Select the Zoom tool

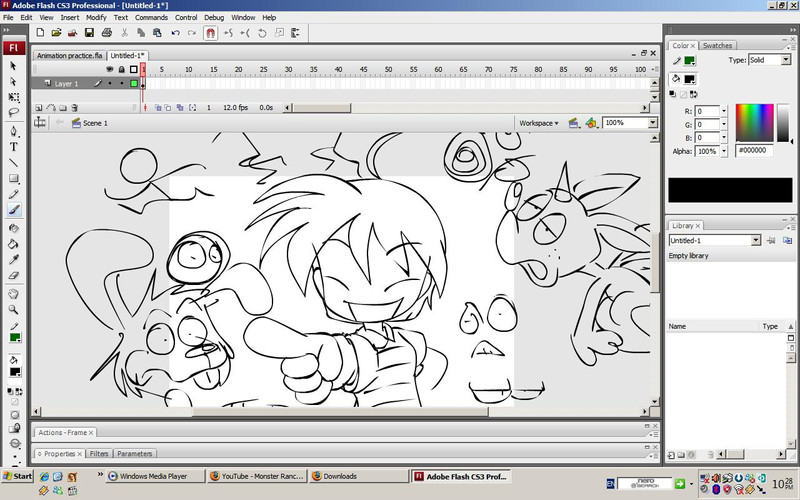coord(13,310)
